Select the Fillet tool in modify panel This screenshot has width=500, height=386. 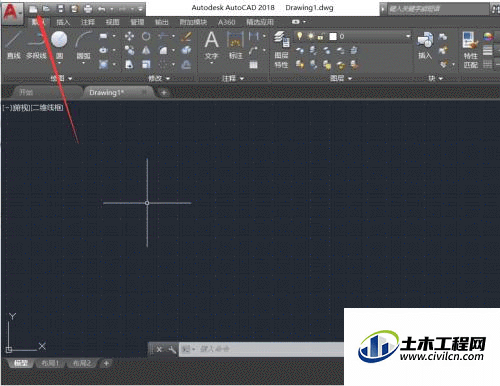[163, 50]
